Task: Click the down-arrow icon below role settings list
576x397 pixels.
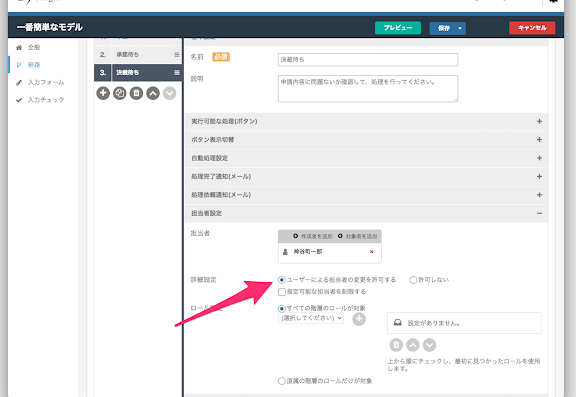Action: coord(429,345)
